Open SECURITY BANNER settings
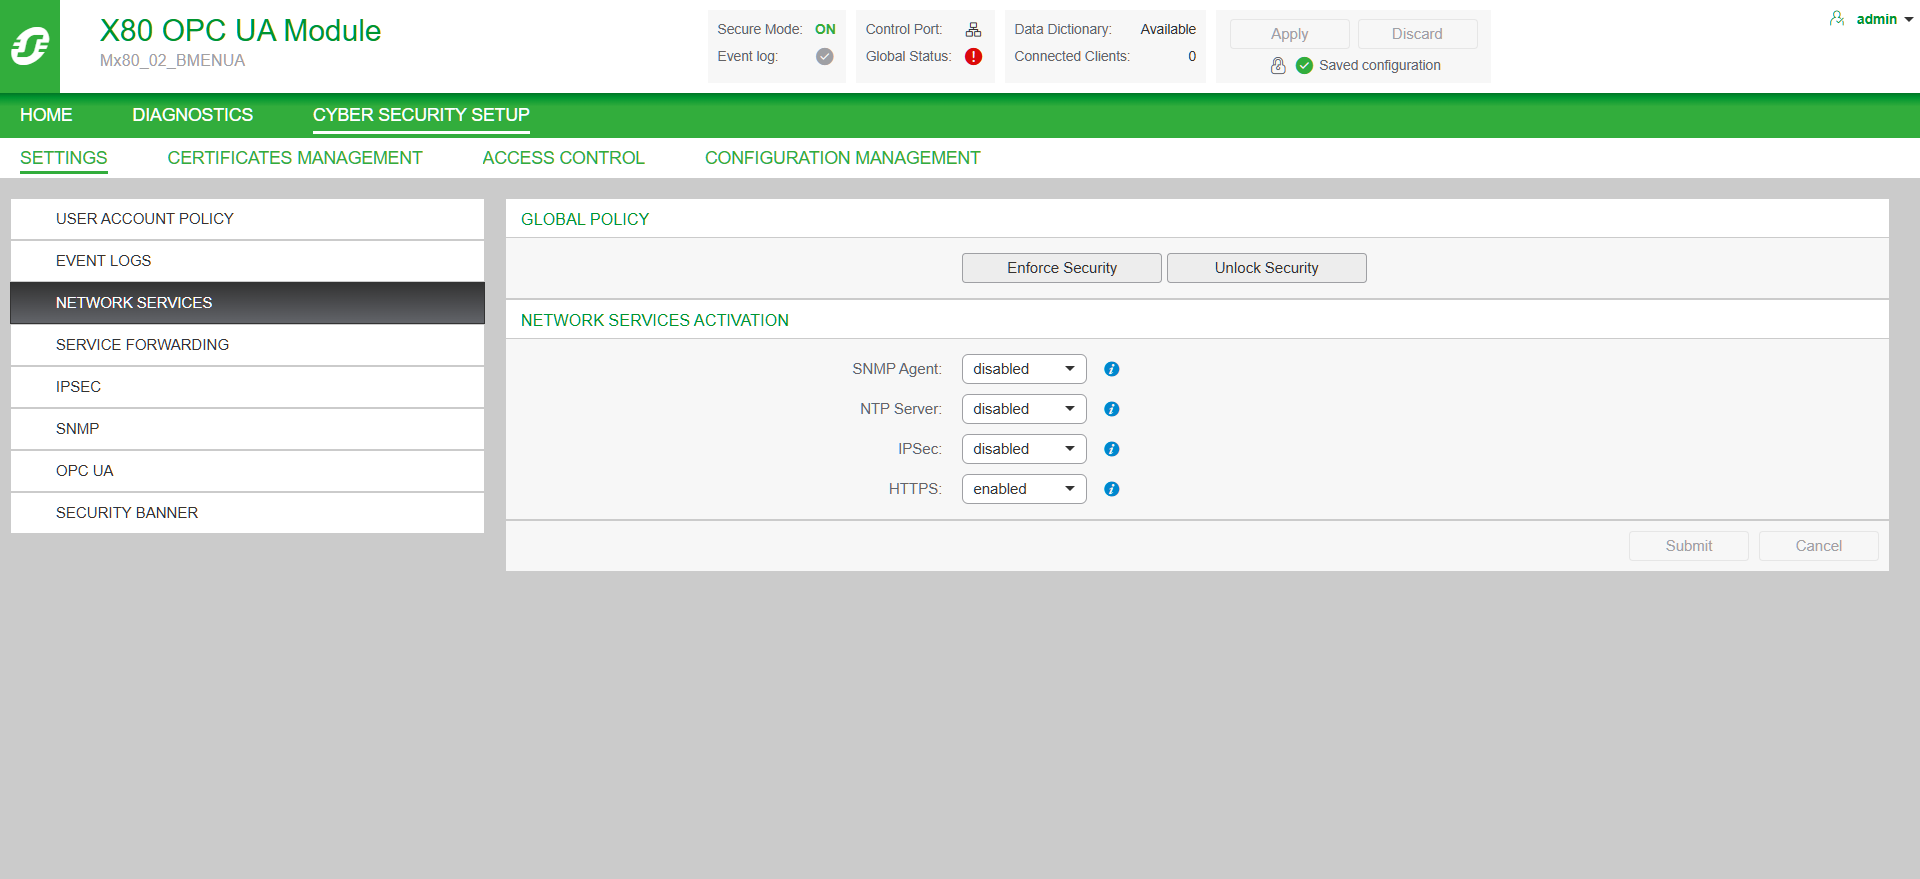Viewport: 1920px width, 879px height. pos(247,513)
